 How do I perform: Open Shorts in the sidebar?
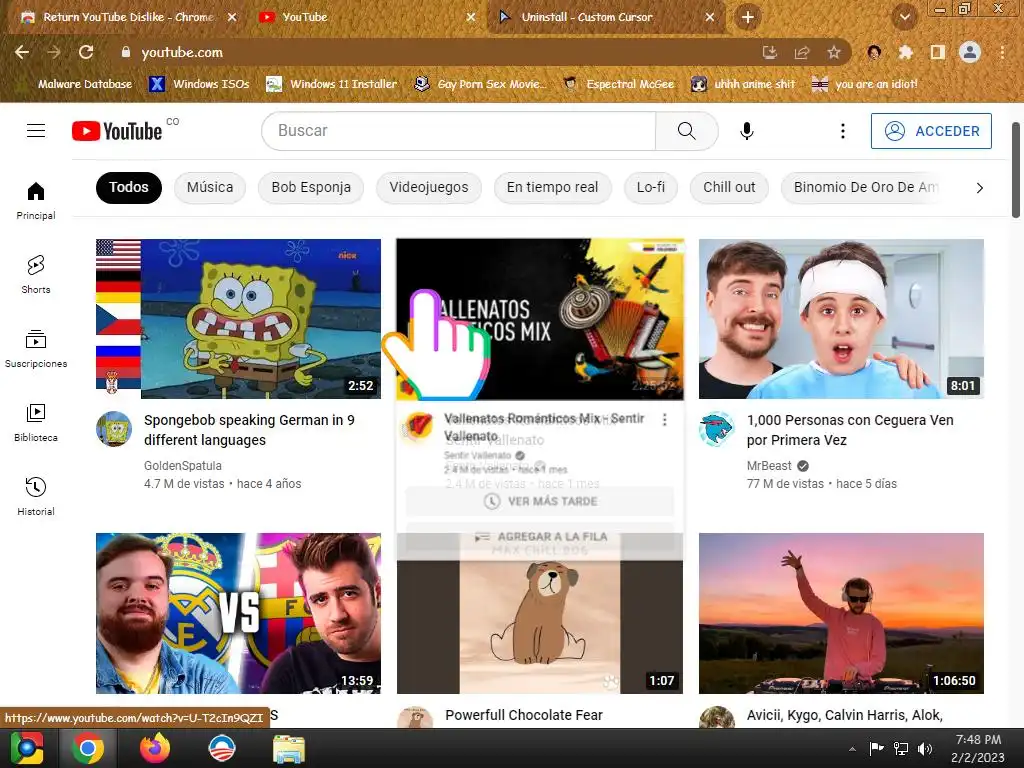click(36, 274)
